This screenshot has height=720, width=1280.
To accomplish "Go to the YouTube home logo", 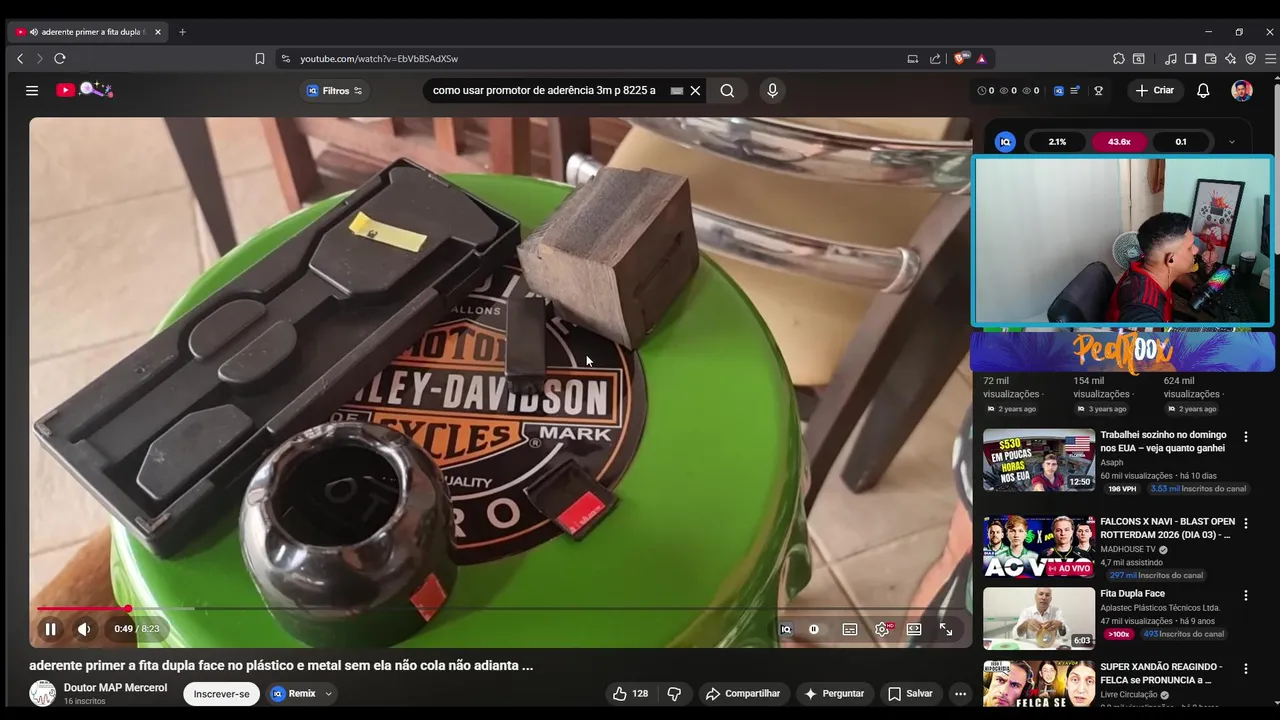I will tap(84, 90).
